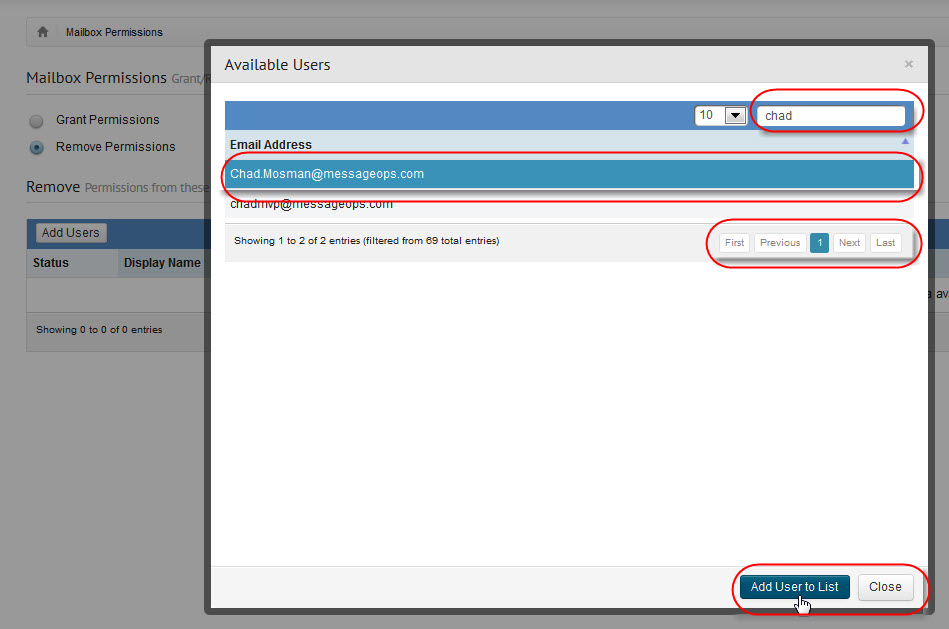The width and height of the screenshot is (949, 629).
Task: Go to First page of results
Action: 734,243
